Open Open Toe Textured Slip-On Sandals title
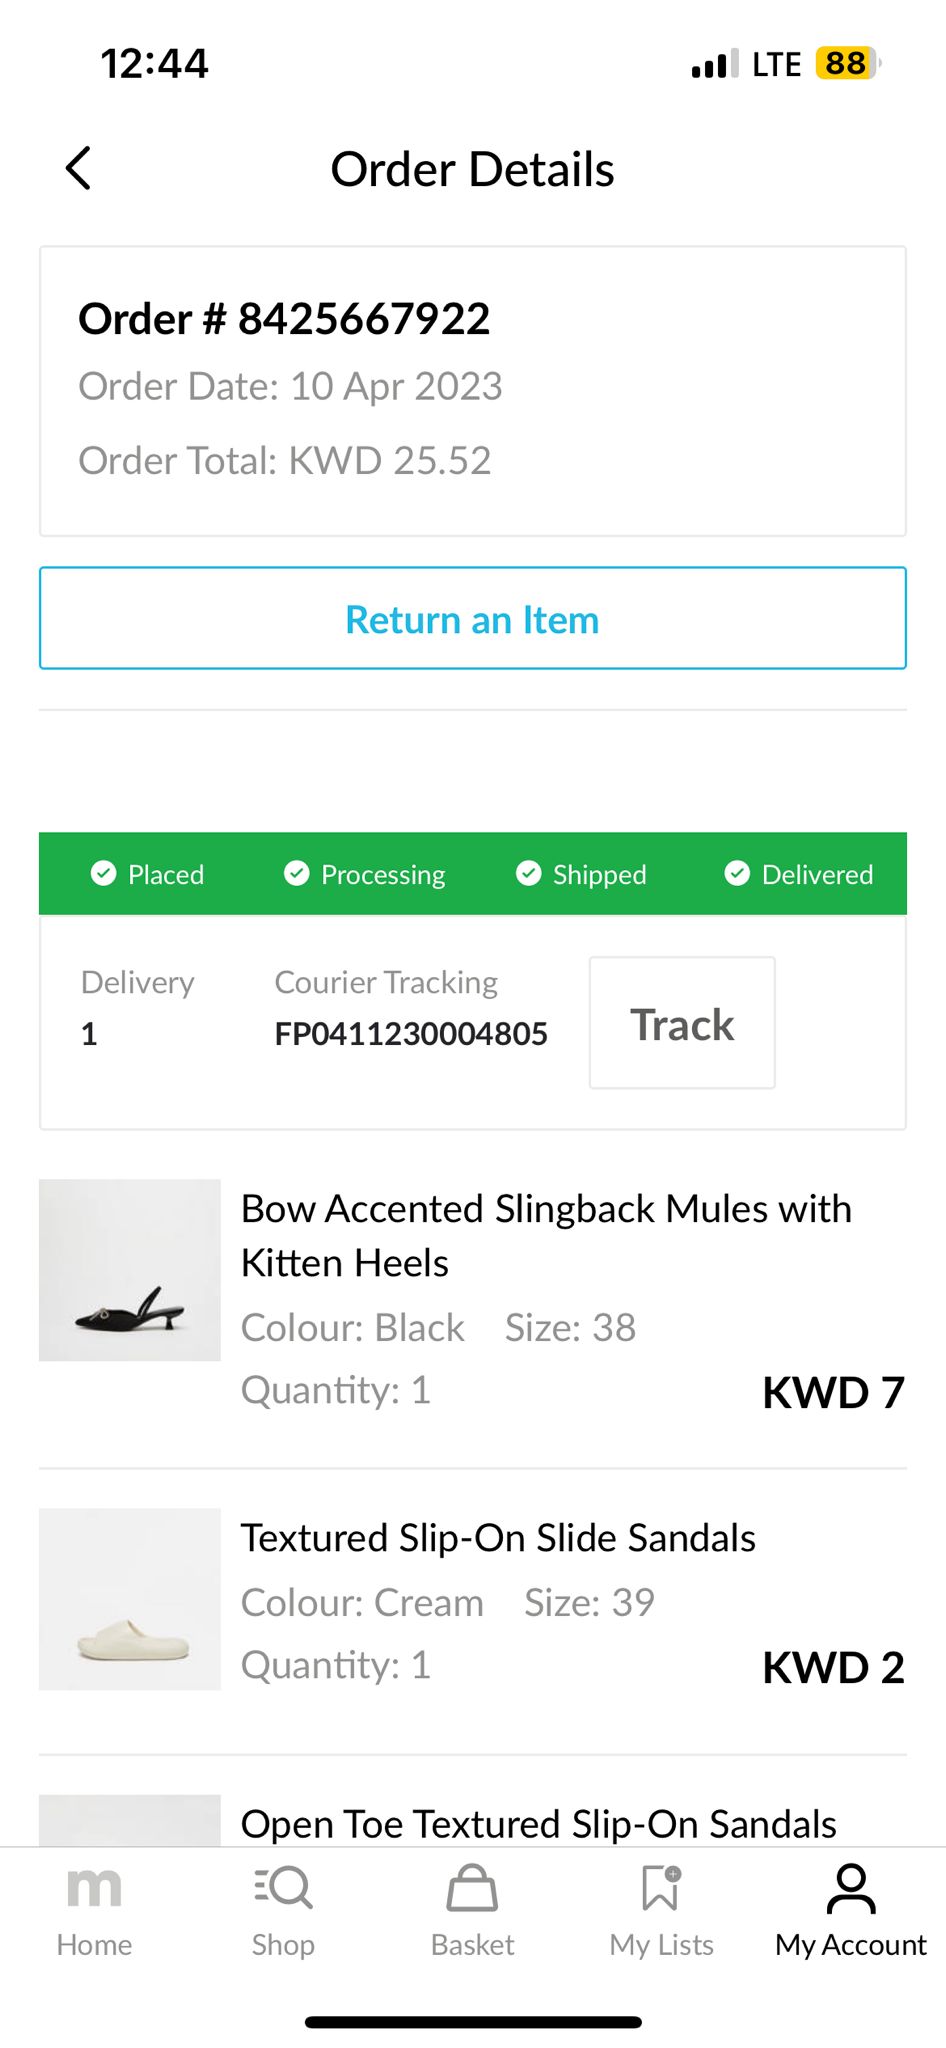Viewport: 946px width, 2048px height. click(x=538, y=1824)
